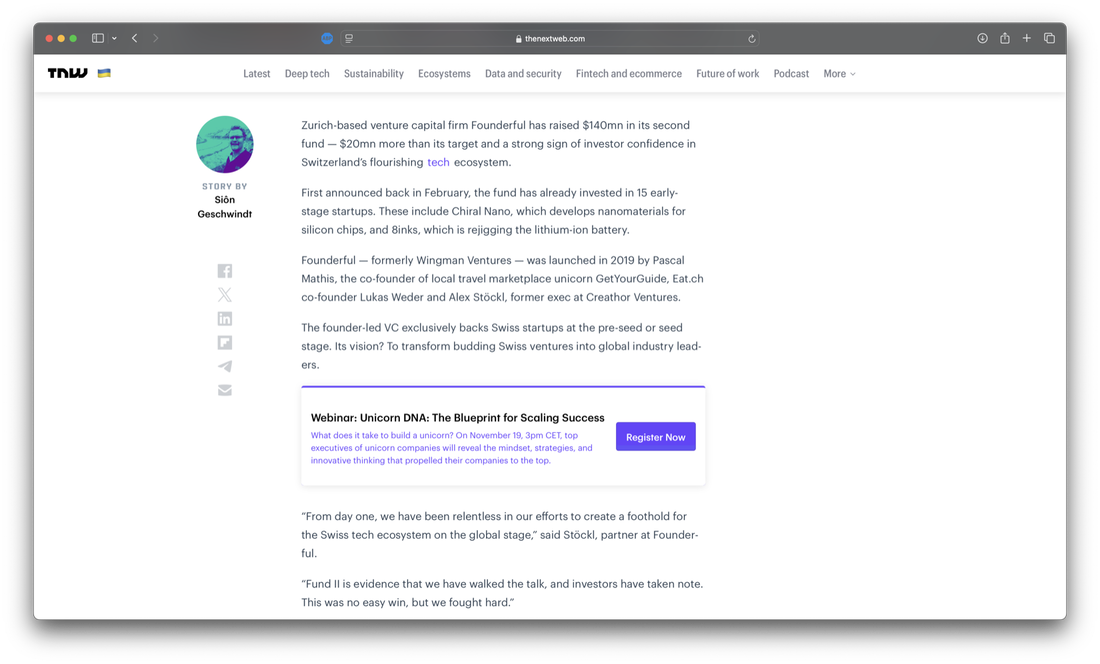
Task: Click the Ukraine flag icon beside logo
Action: pos(104,73)
